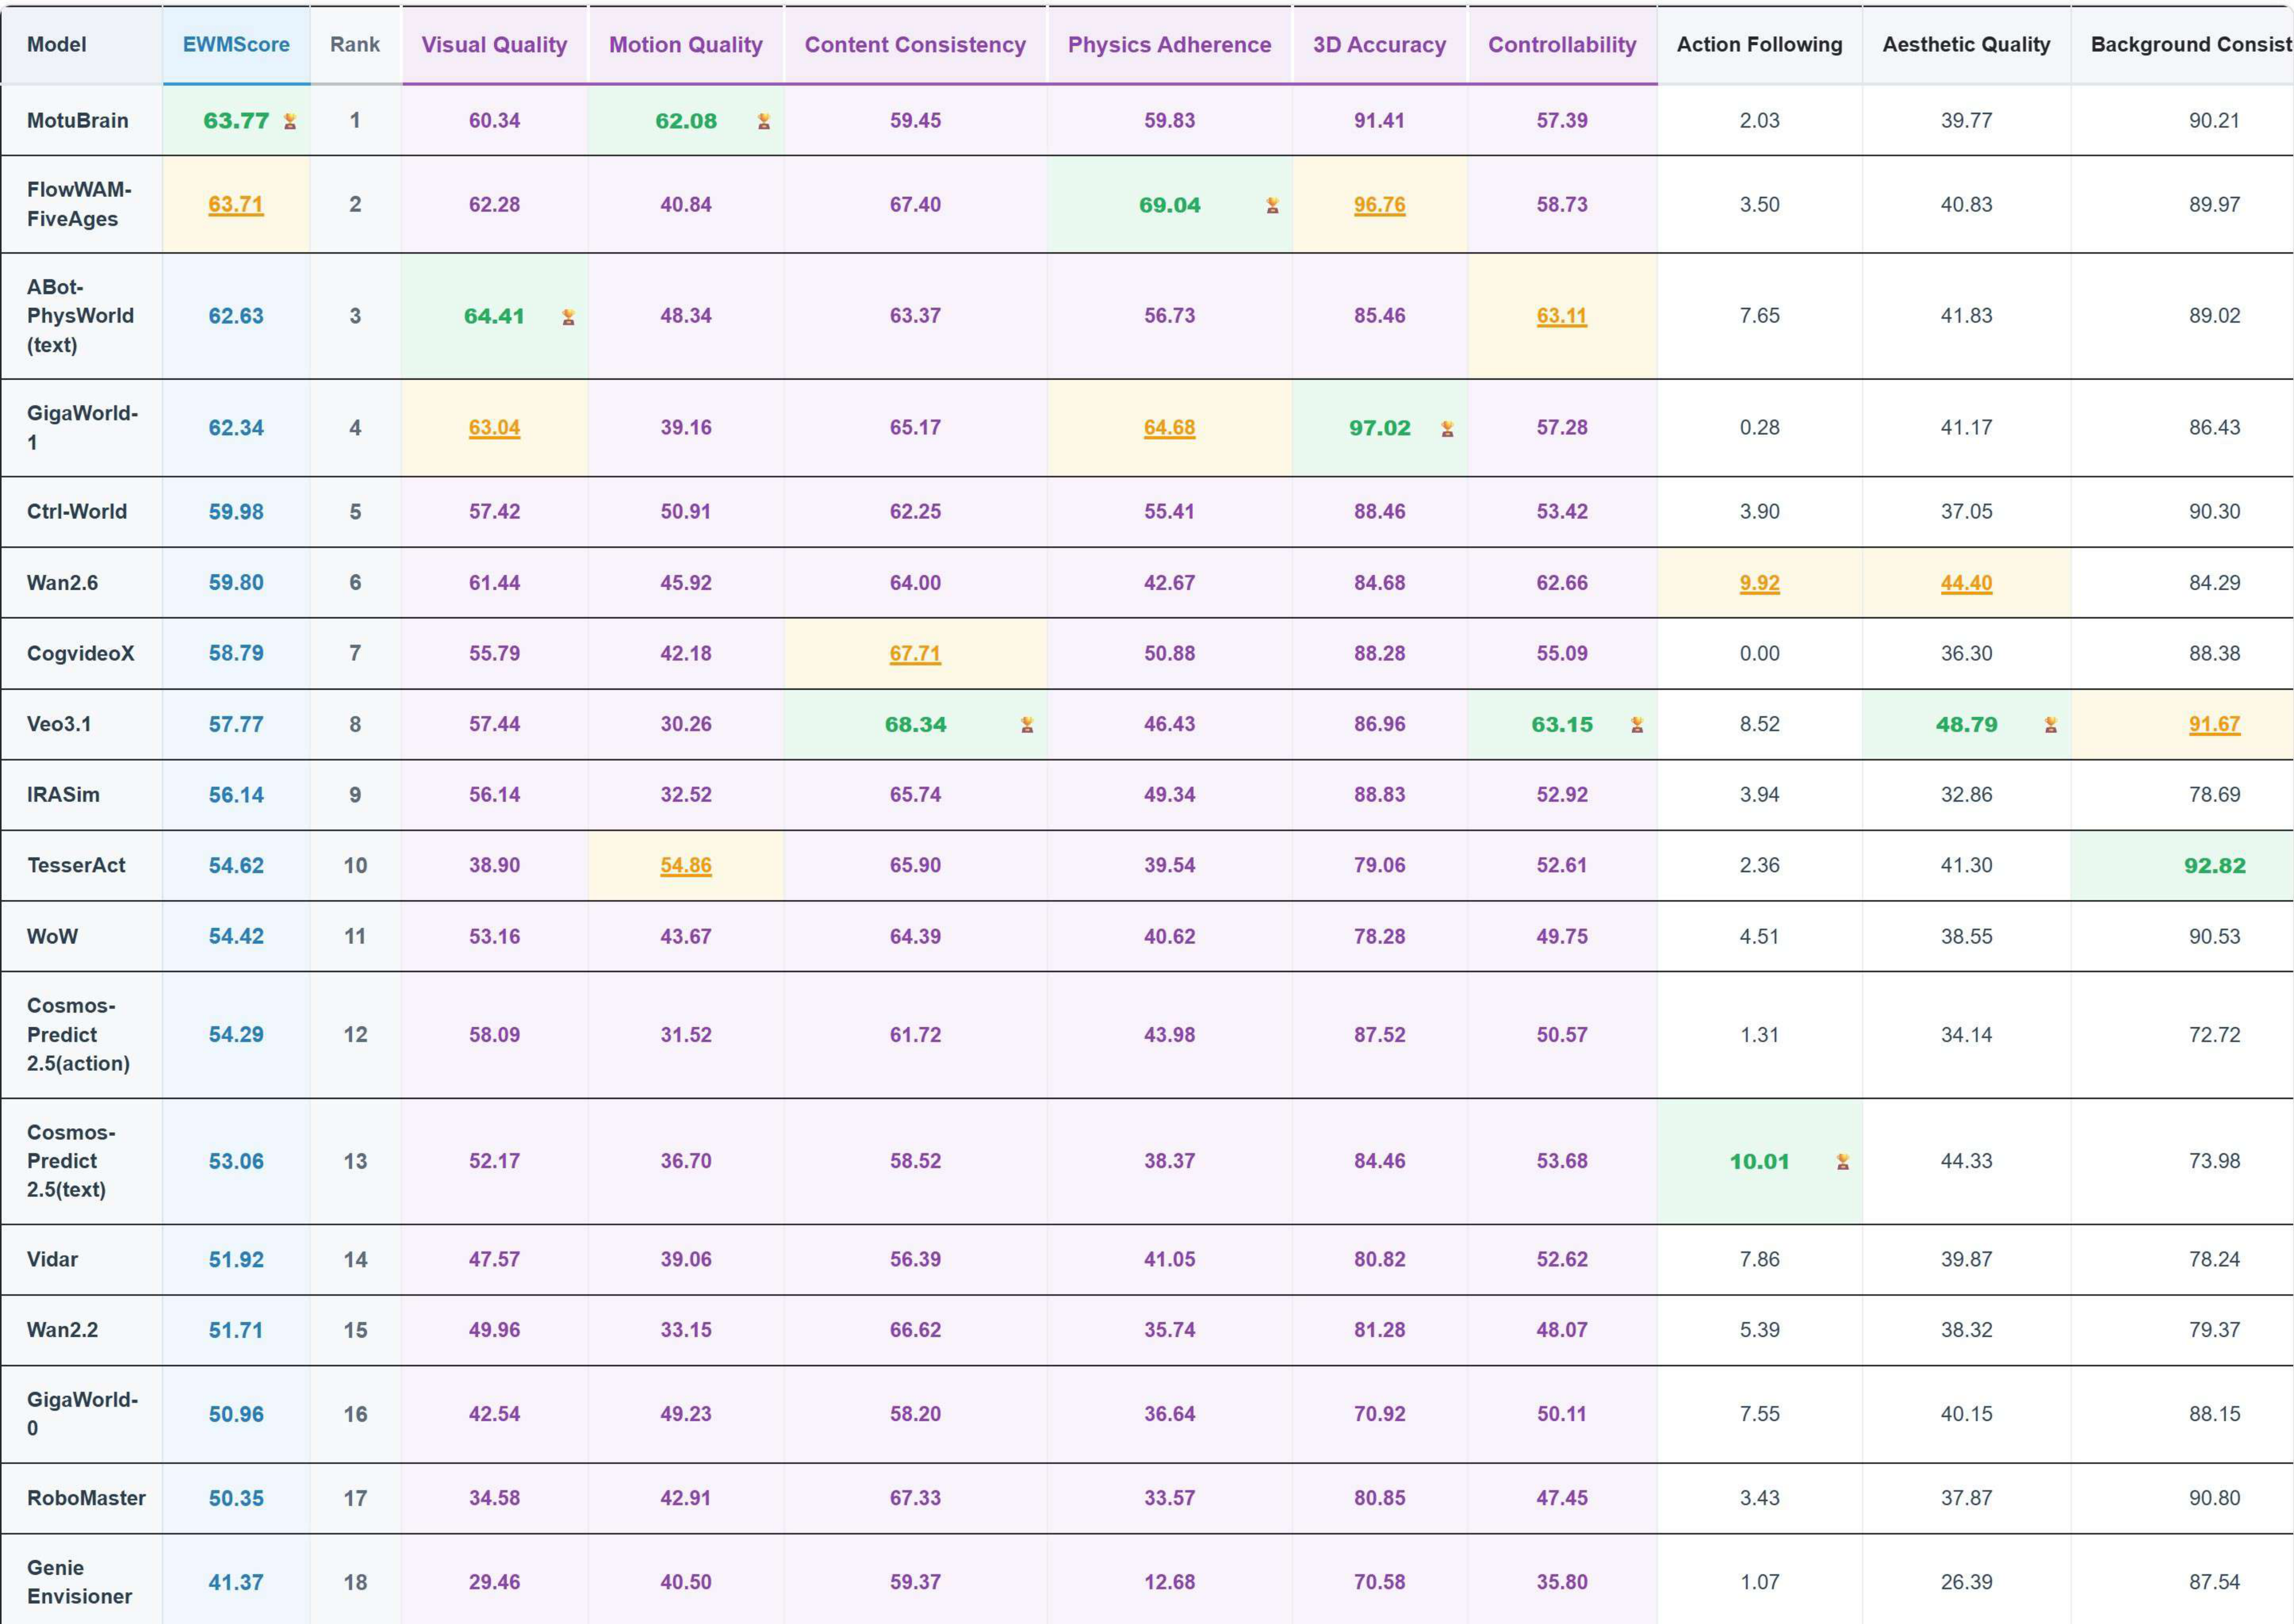Select the Vidar model name

(x=52, y=1260)
